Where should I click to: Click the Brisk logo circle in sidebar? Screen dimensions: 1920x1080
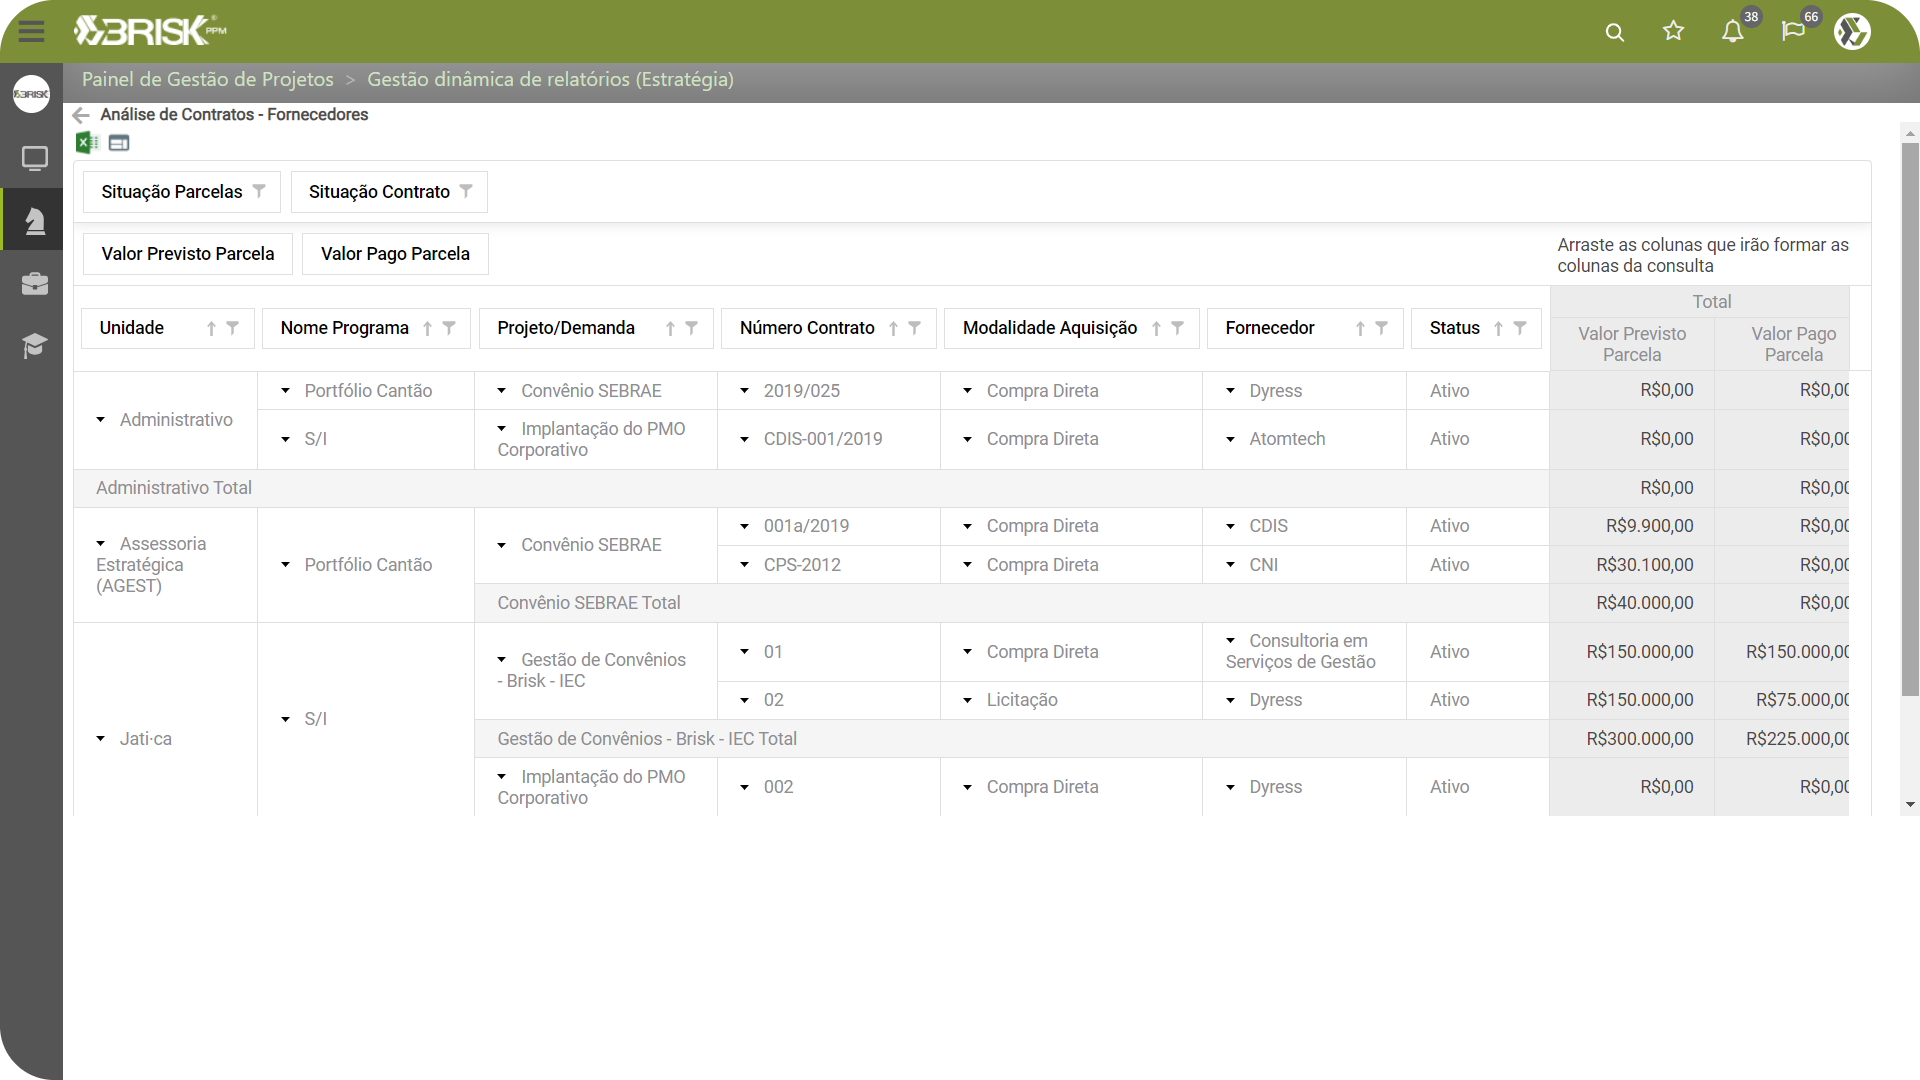click(31, 94)
